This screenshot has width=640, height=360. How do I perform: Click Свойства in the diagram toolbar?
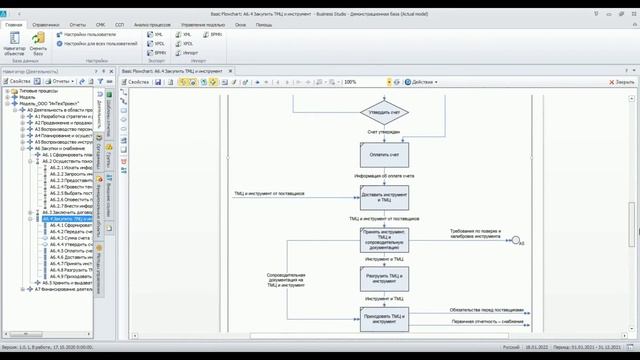pos(136,82)
